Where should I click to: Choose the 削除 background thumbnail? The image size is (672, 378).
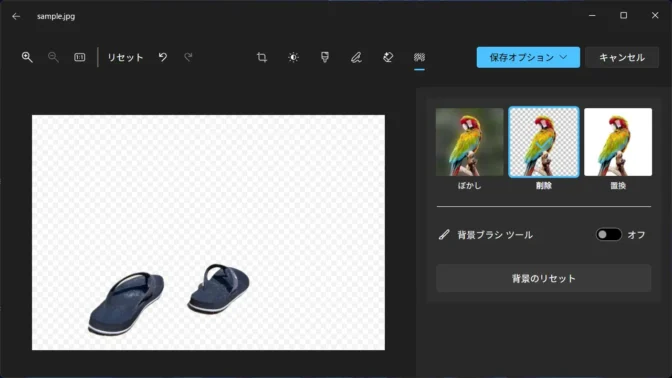click(x=543, y=142)
